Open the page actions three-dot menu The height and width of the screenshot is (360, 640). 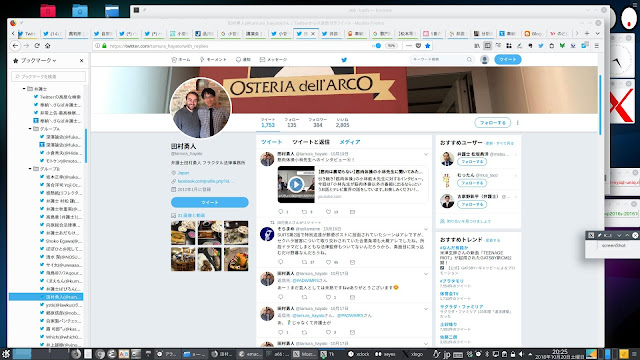coord(409,46)
